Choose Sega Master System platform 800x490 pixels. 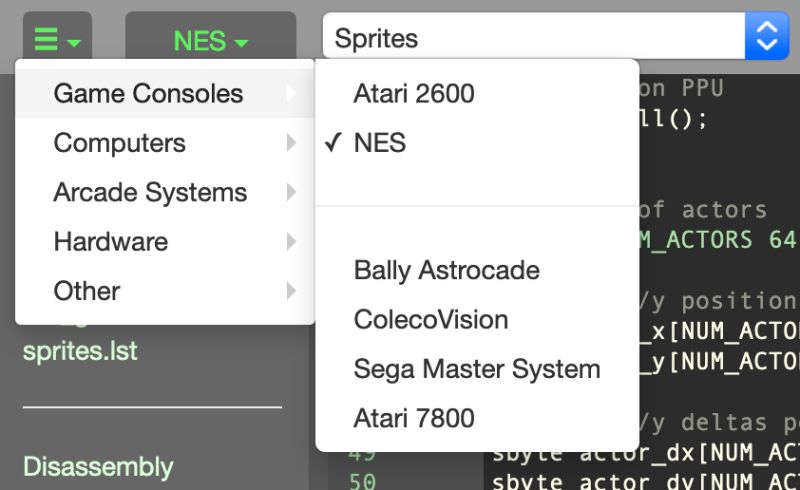[x=477, y=369]
